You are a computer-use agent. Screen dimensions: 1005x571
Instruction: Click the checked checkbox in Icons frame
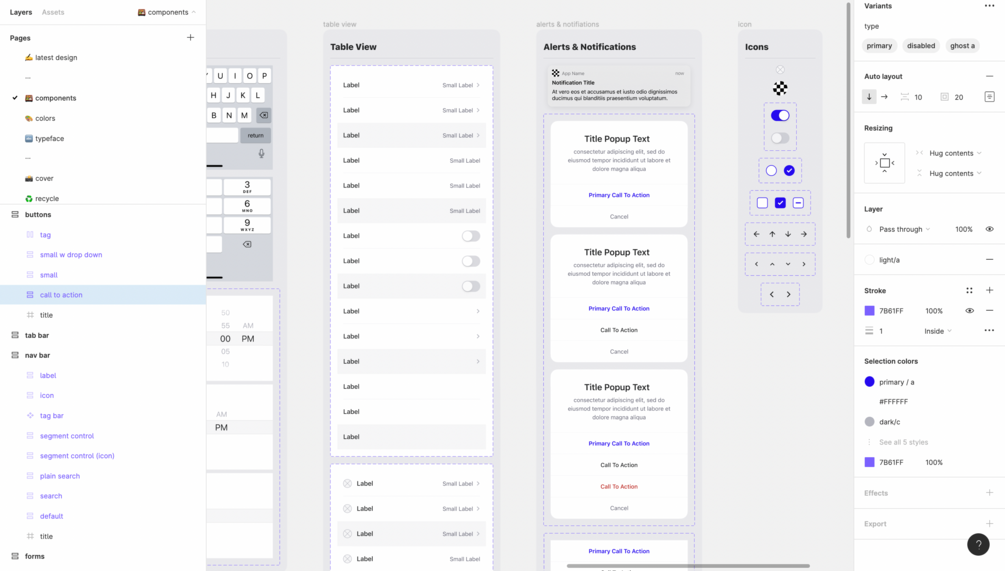tap(780, 203)
